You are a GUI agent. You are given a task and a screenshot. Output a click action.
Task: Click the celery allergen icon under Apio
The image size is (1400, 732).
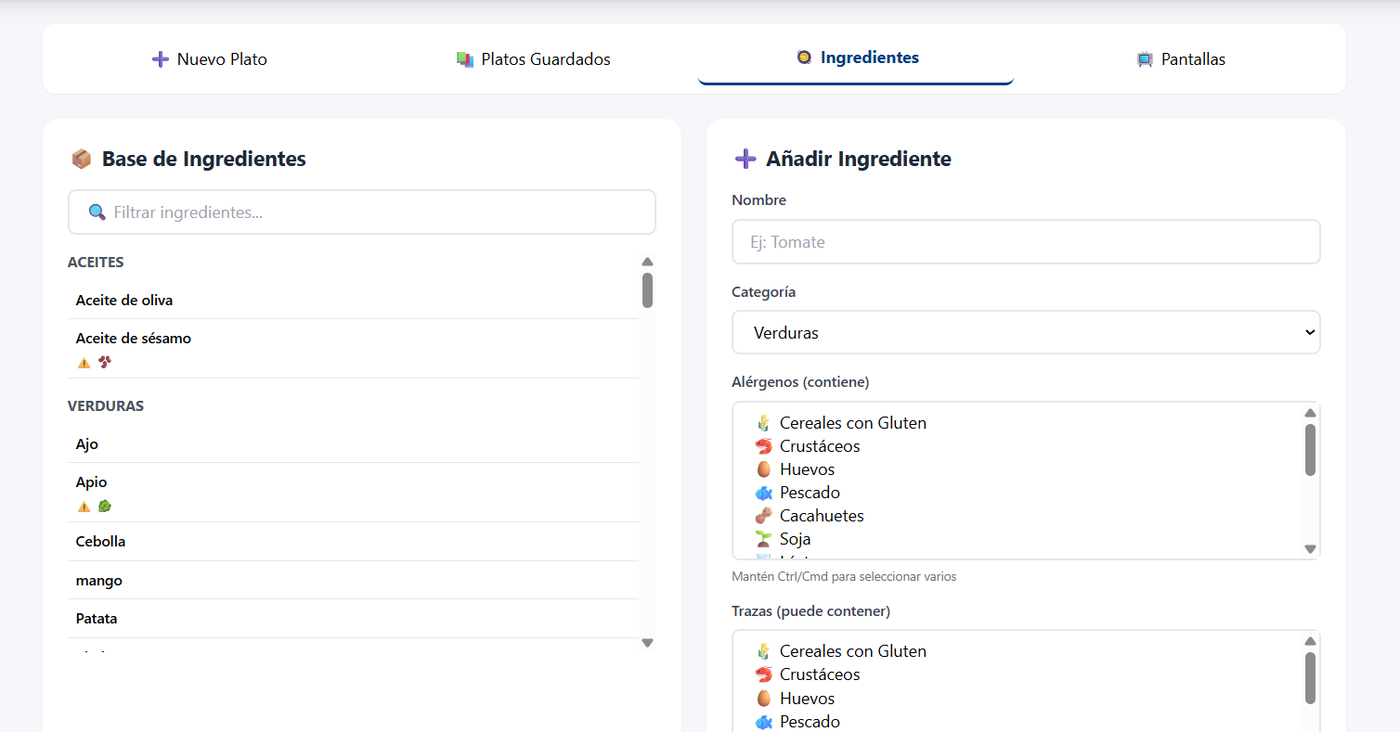[104, 506]
